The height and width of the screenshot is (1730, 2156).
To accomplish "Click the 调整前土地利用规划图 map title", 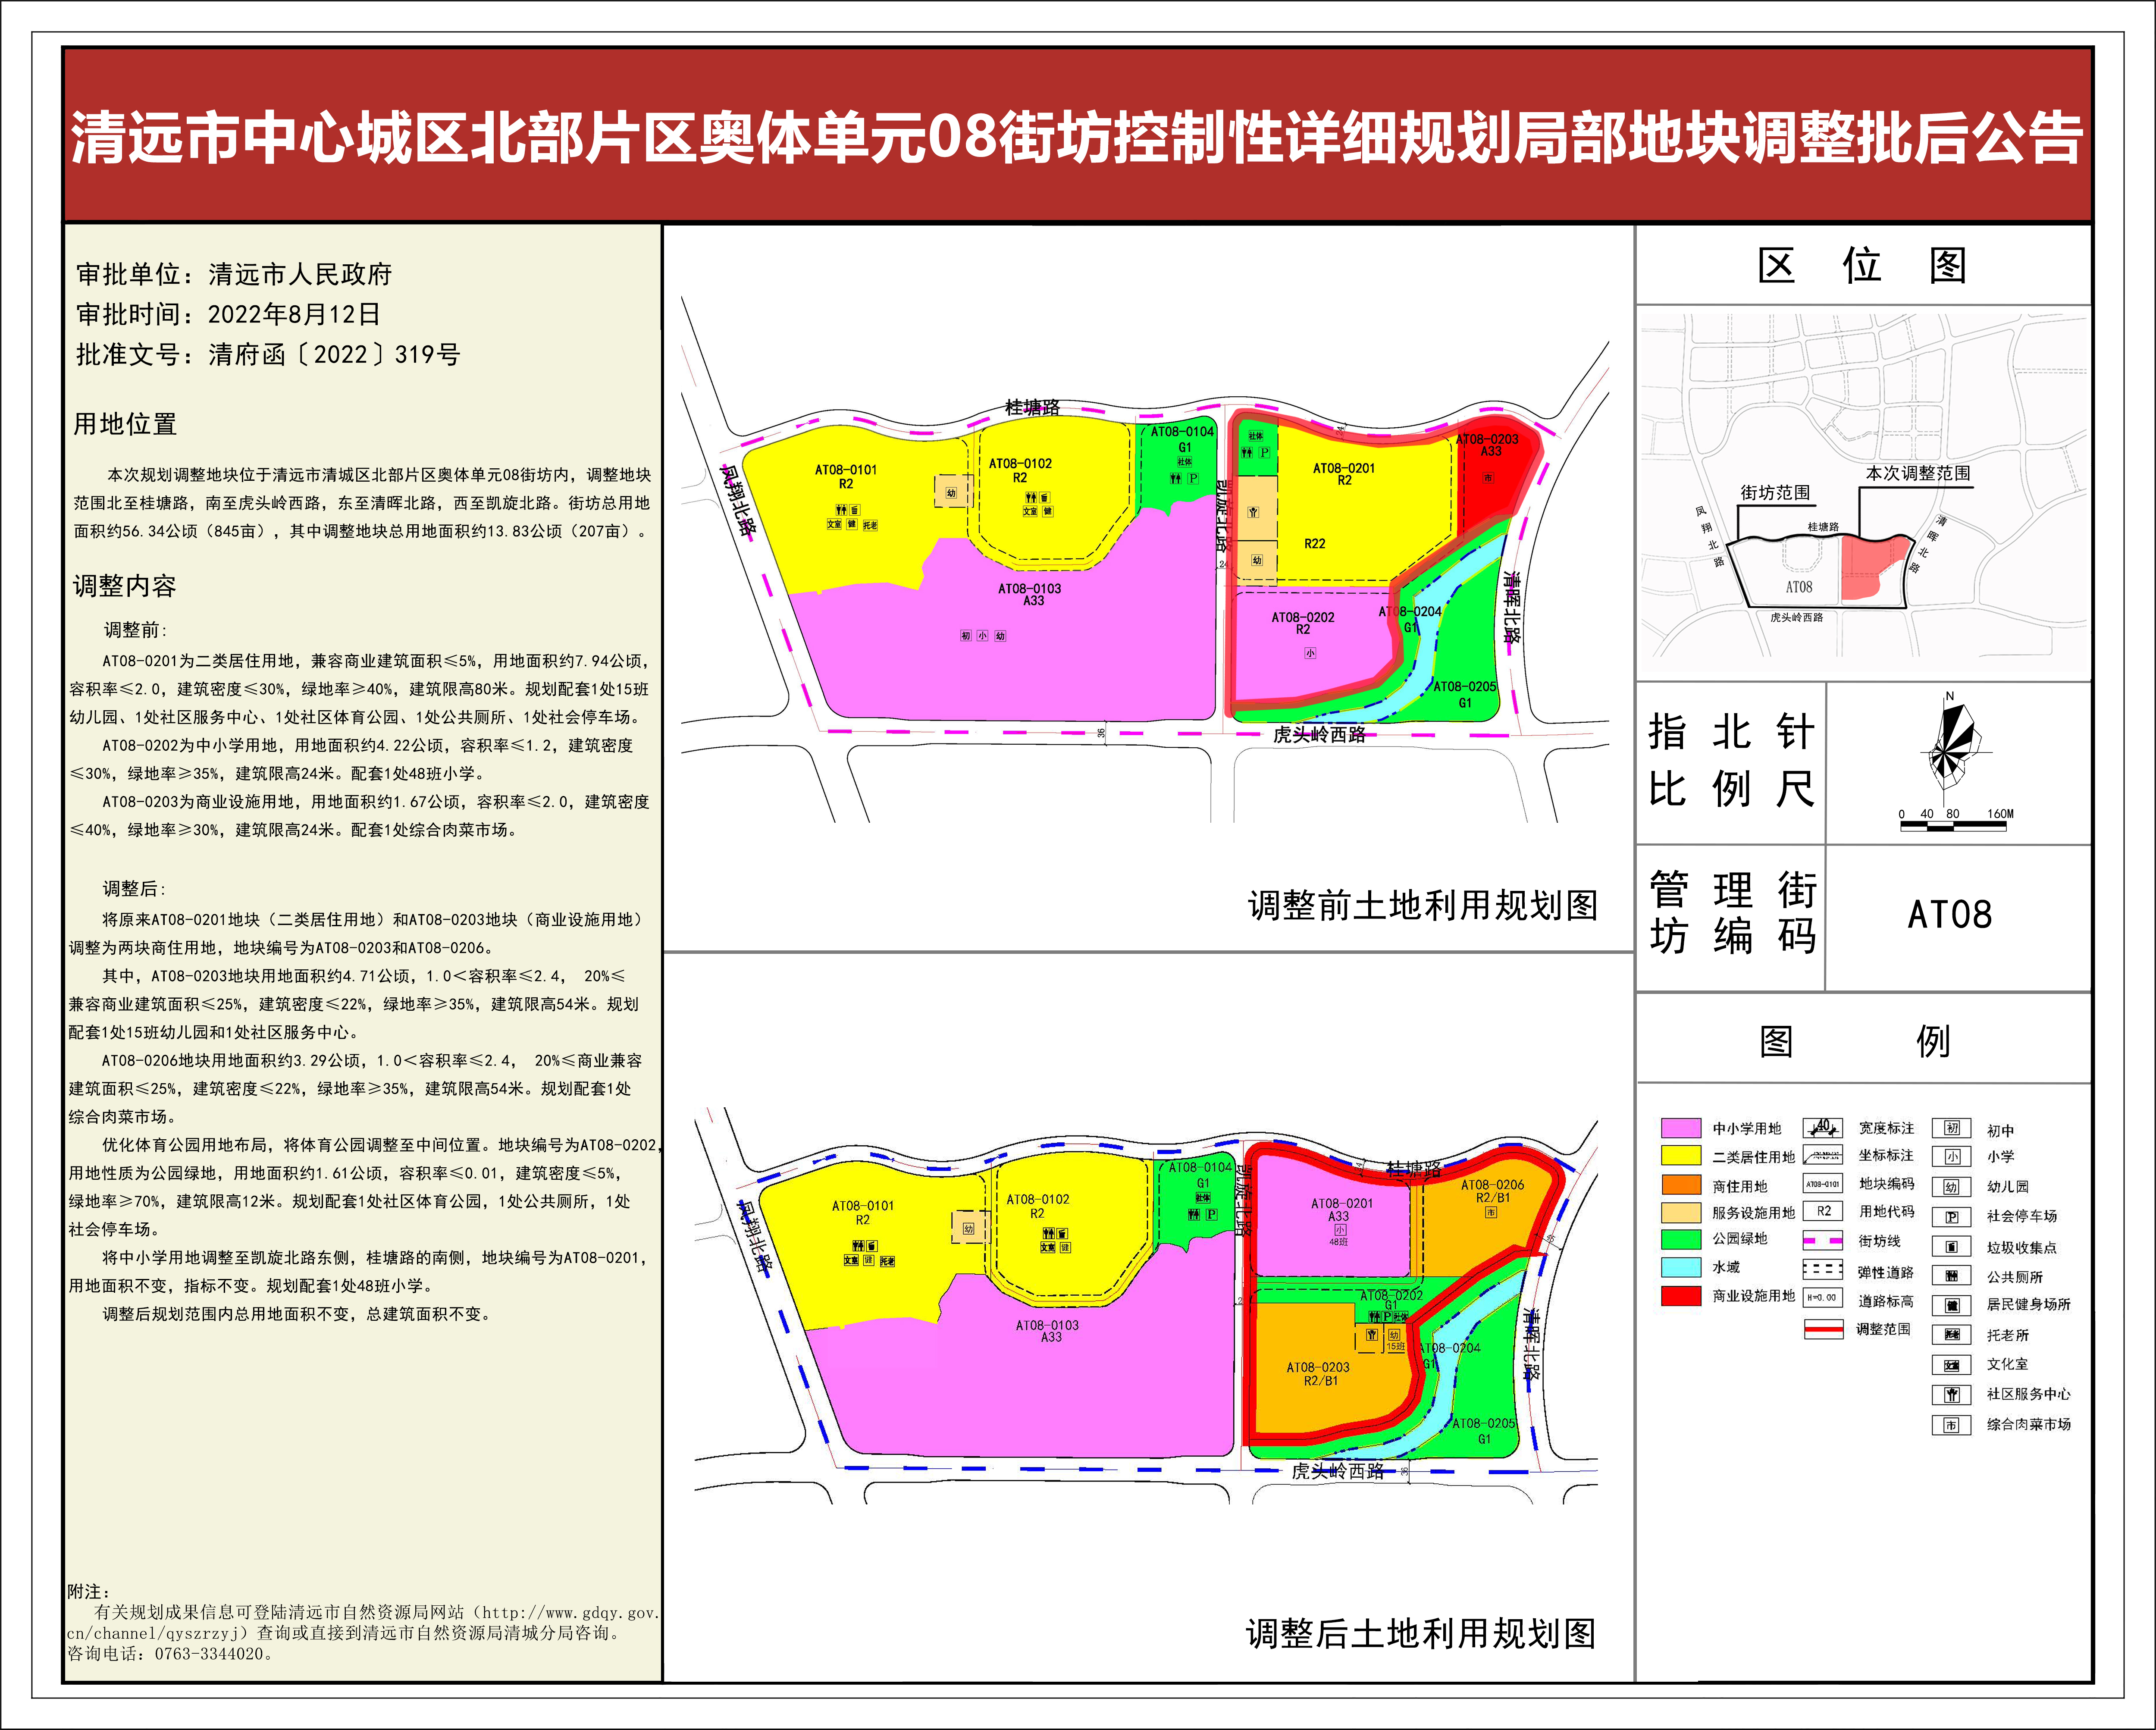I will pos(1423,906).
